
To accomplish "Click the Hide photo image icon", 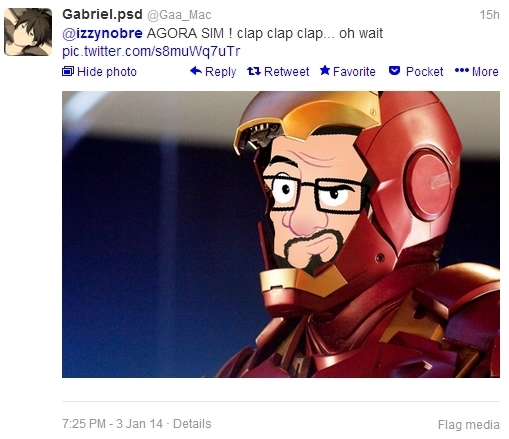I will pyautogui.click(x=68, y=71).
